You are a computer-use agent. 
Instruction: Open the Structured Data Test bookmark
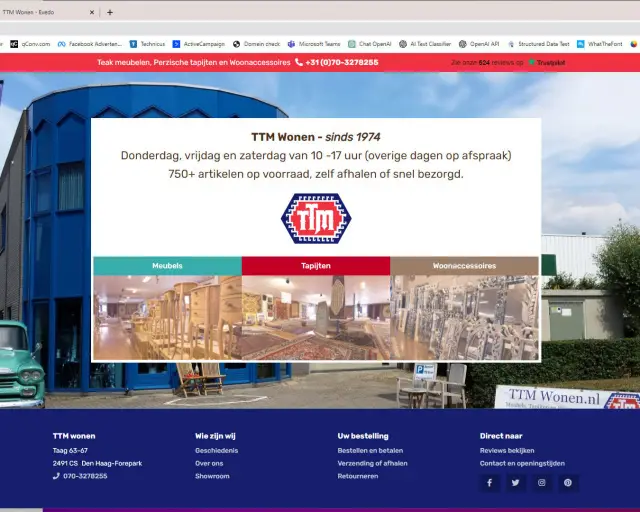[538, 44]
